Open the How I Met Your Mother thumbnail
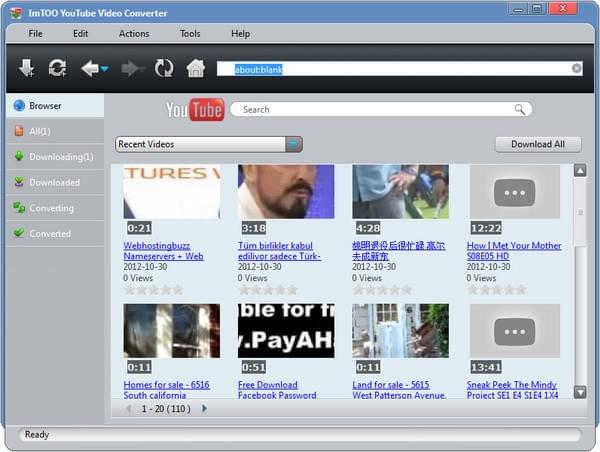600x452 pixels. click(x=515, y=192)
